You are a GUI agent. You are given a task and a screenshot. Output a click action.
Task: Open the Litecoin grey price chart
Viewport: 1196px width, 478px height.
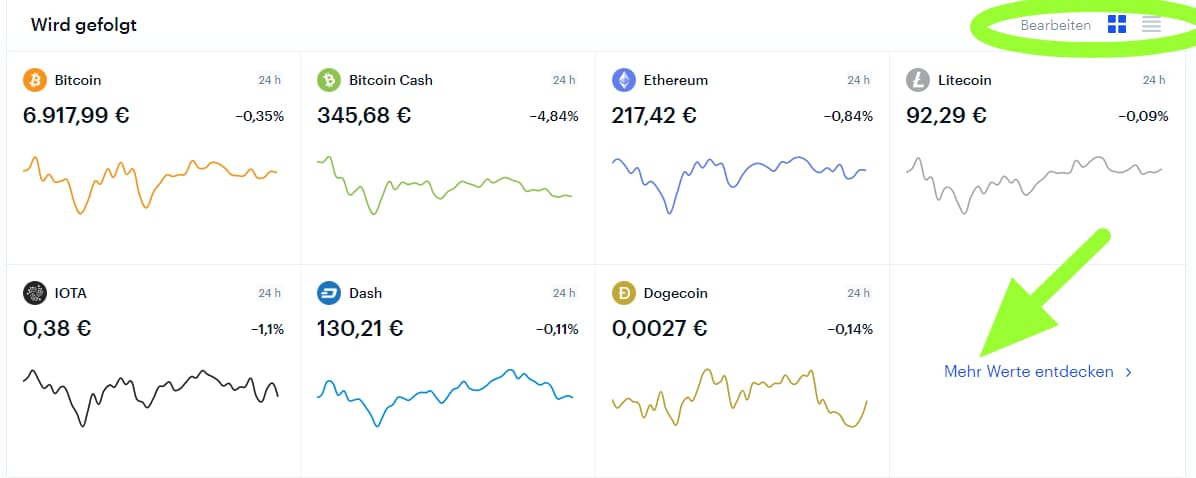[1034, 184]
